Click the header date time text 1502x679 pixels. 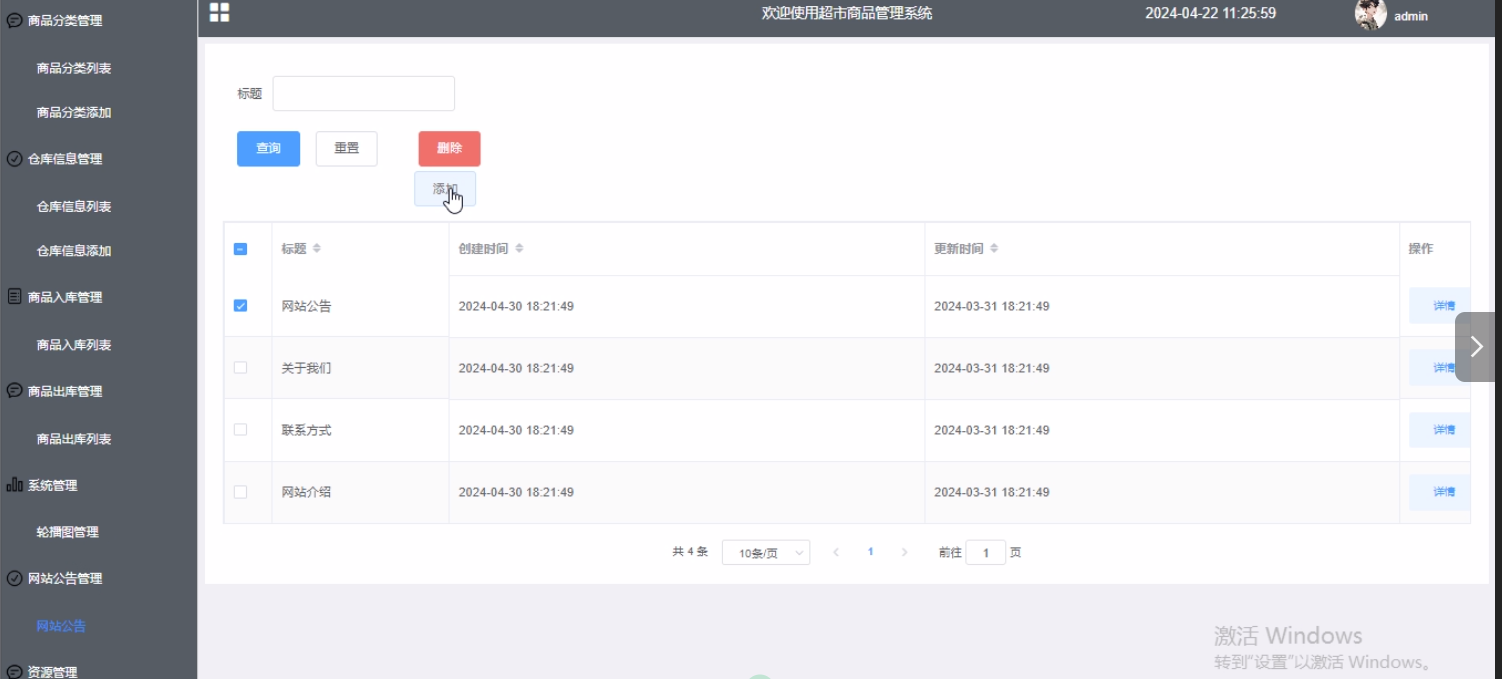[x=1210, y=13]
